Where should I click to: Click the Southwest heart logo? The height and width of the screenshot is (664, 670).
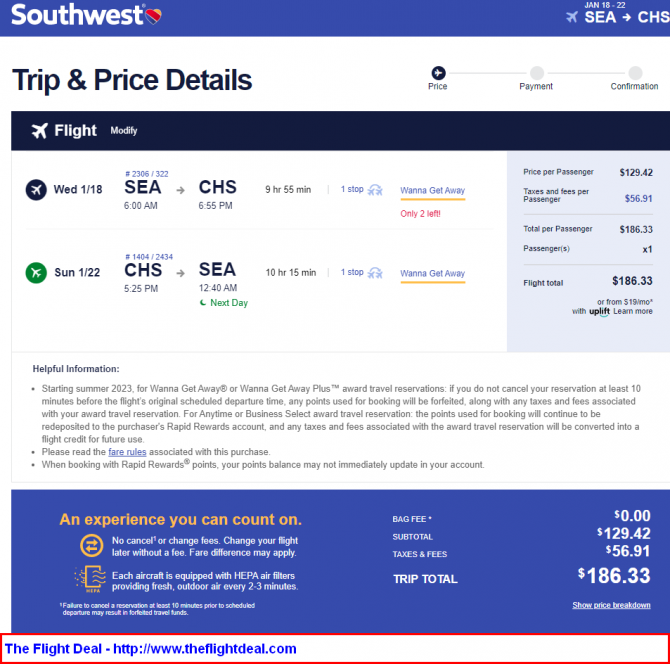click(154, 16)
